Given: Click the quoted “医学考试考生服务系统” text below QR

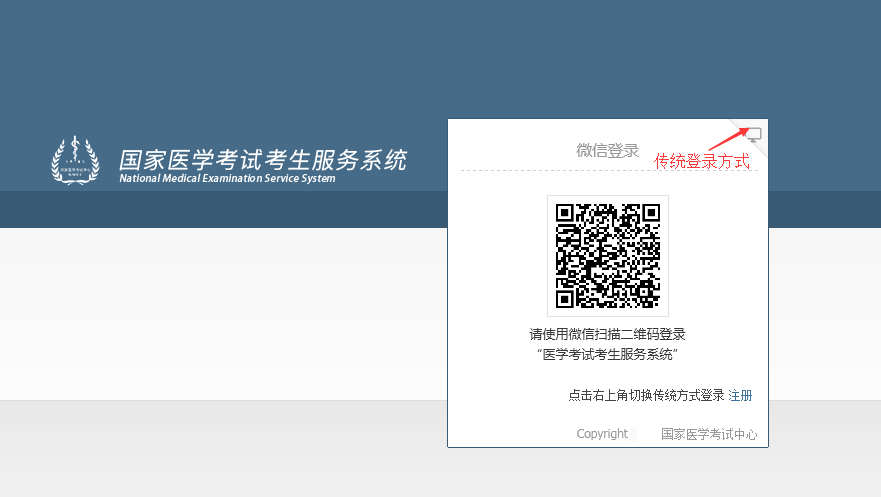Looking at the screenshot, I should coord(607,354).
